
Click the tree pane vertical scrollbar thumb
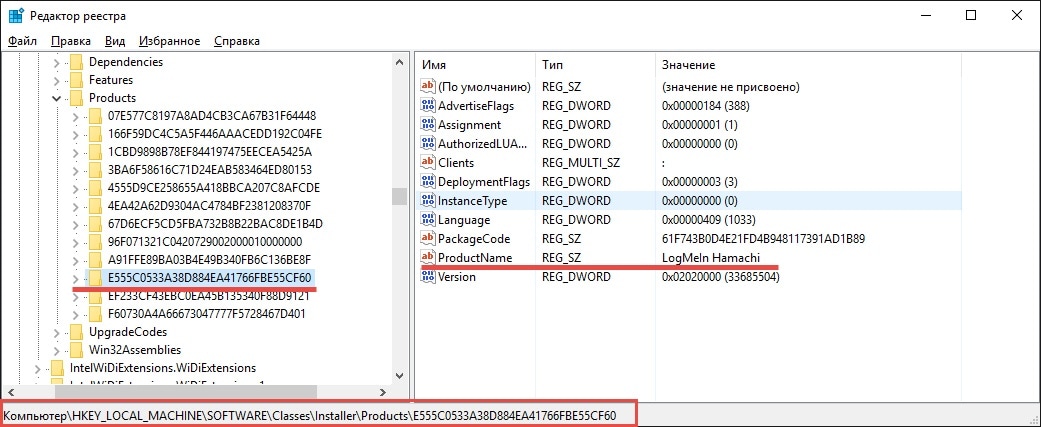399,197
